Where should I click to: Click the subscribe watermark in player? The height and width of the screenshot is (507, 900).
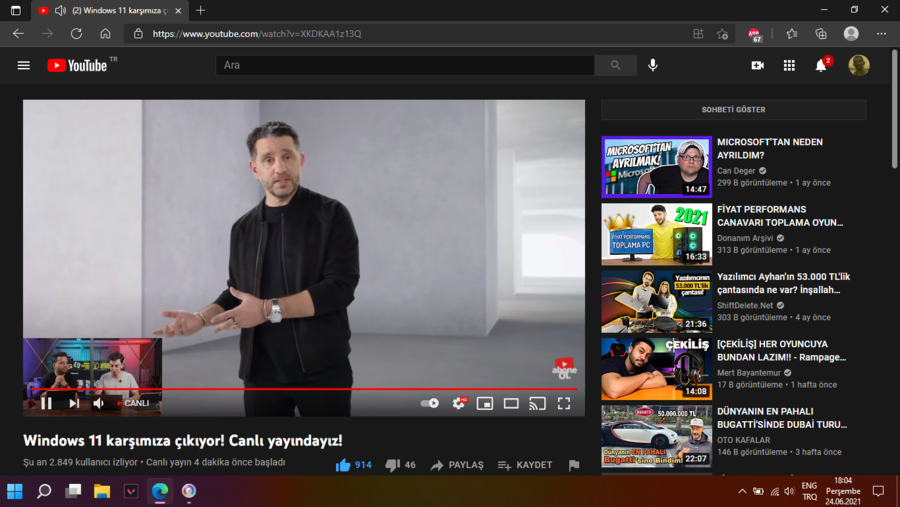tap(564, 369)
